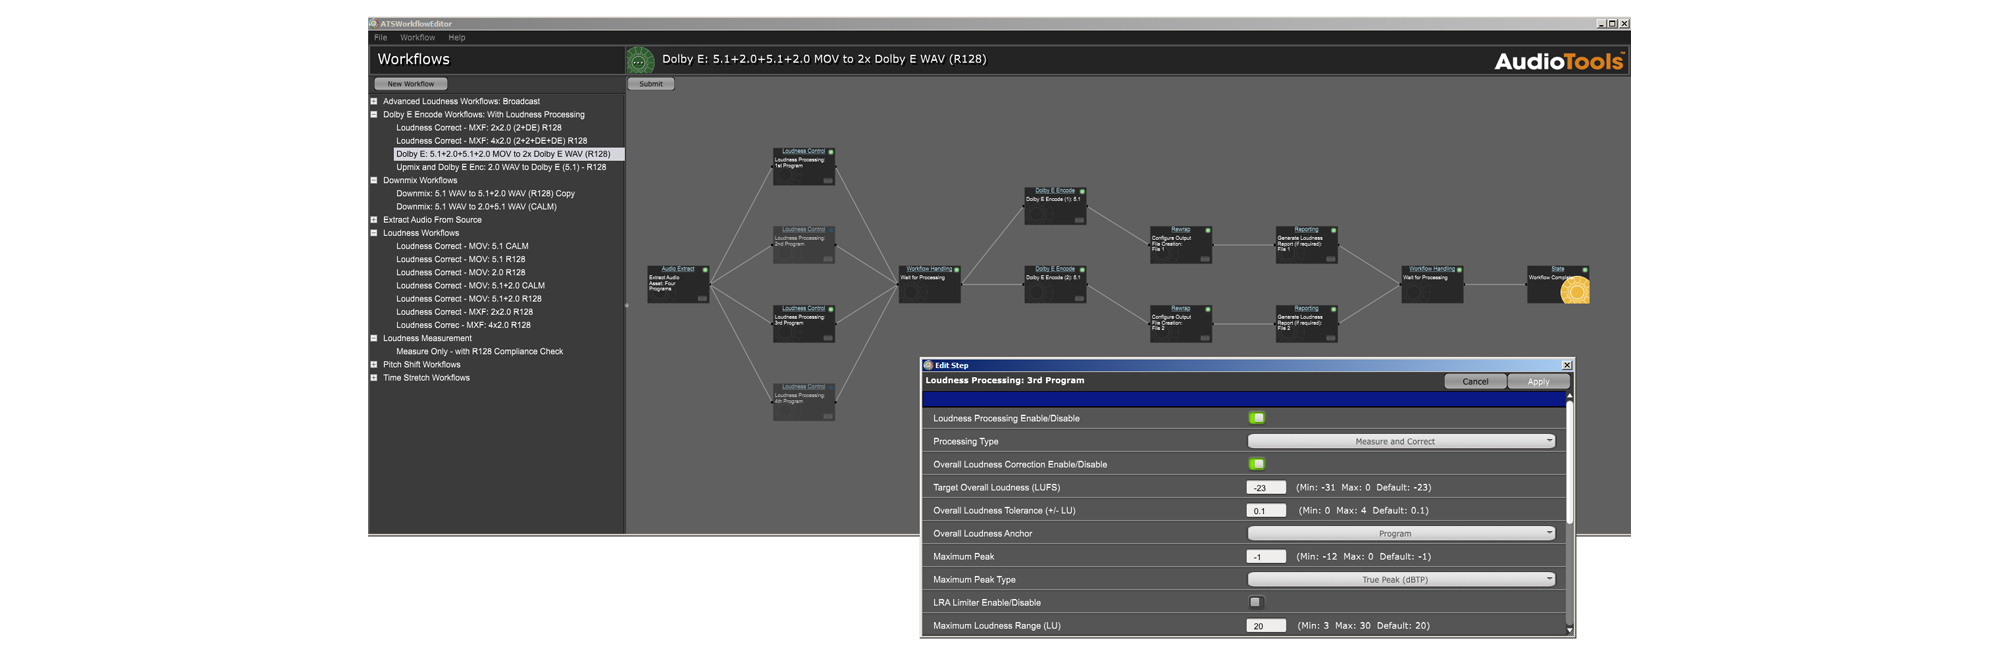Expand the Time Stretch Workflows group
This screenshot has width=2000, height=650.
coord(374,378)
